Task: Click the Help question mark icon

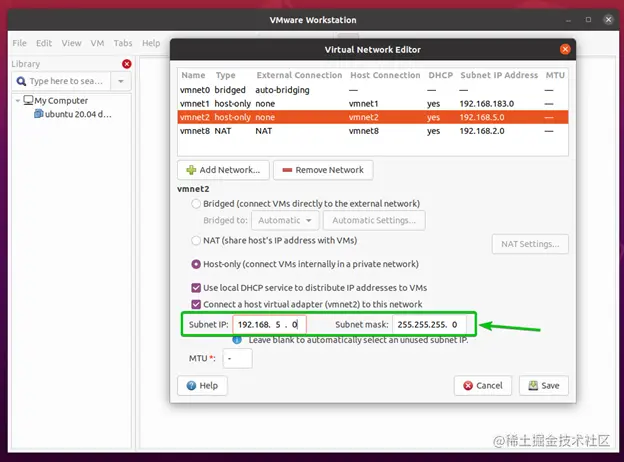Action: tap(191, 386)
